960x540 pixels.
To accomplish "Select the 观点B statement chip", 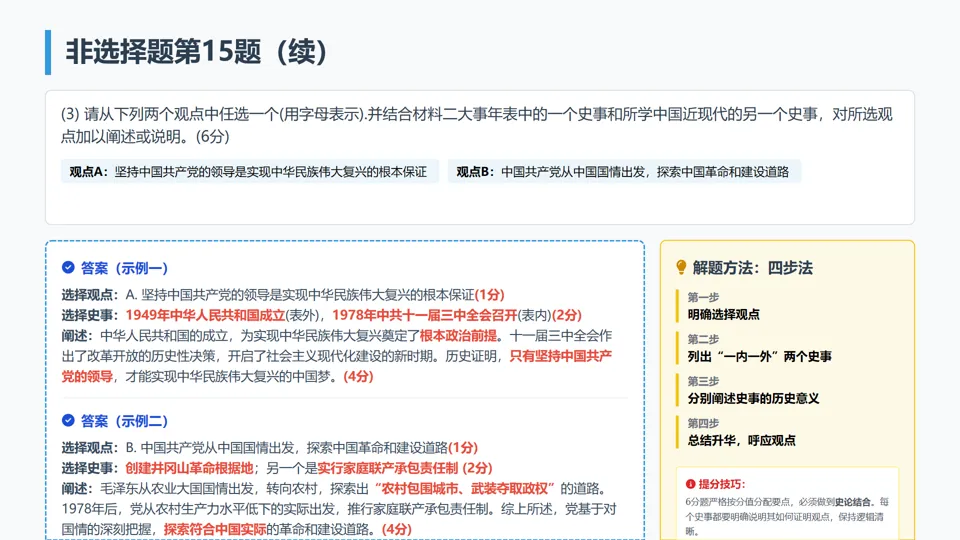I will (x=624, y=172).
